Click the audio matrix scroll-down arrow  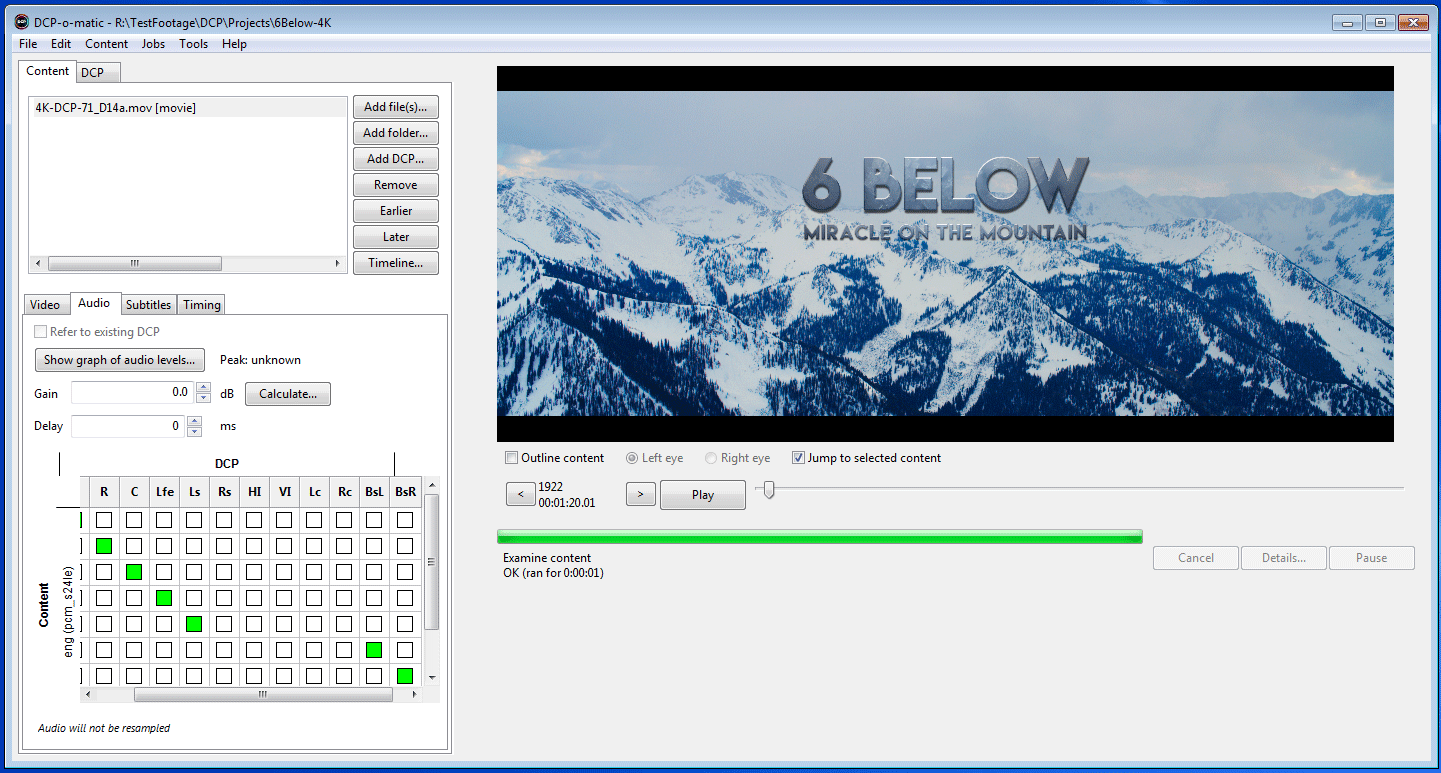[432, 678]
